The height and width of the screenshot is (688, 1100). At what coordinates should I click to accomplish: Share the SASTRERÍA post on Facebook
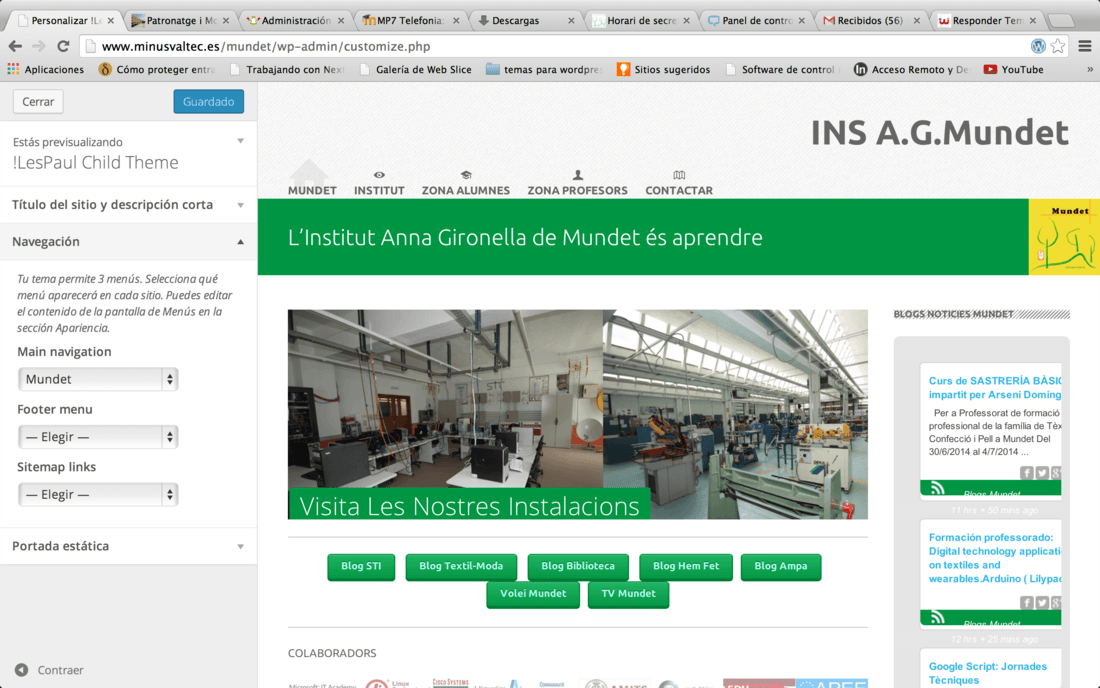point(1026,473)
